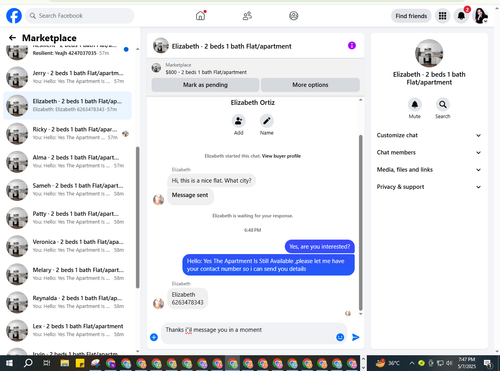Select Elizabeth's conversation in list
This screenshot has height=371, width=500.
click(67, 105)
